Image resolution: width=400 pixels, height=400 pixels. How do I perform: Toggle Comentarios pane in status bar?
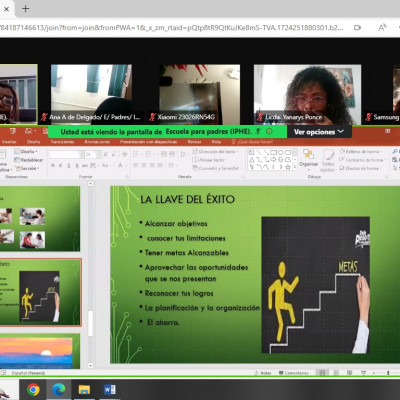pos(294,373)
